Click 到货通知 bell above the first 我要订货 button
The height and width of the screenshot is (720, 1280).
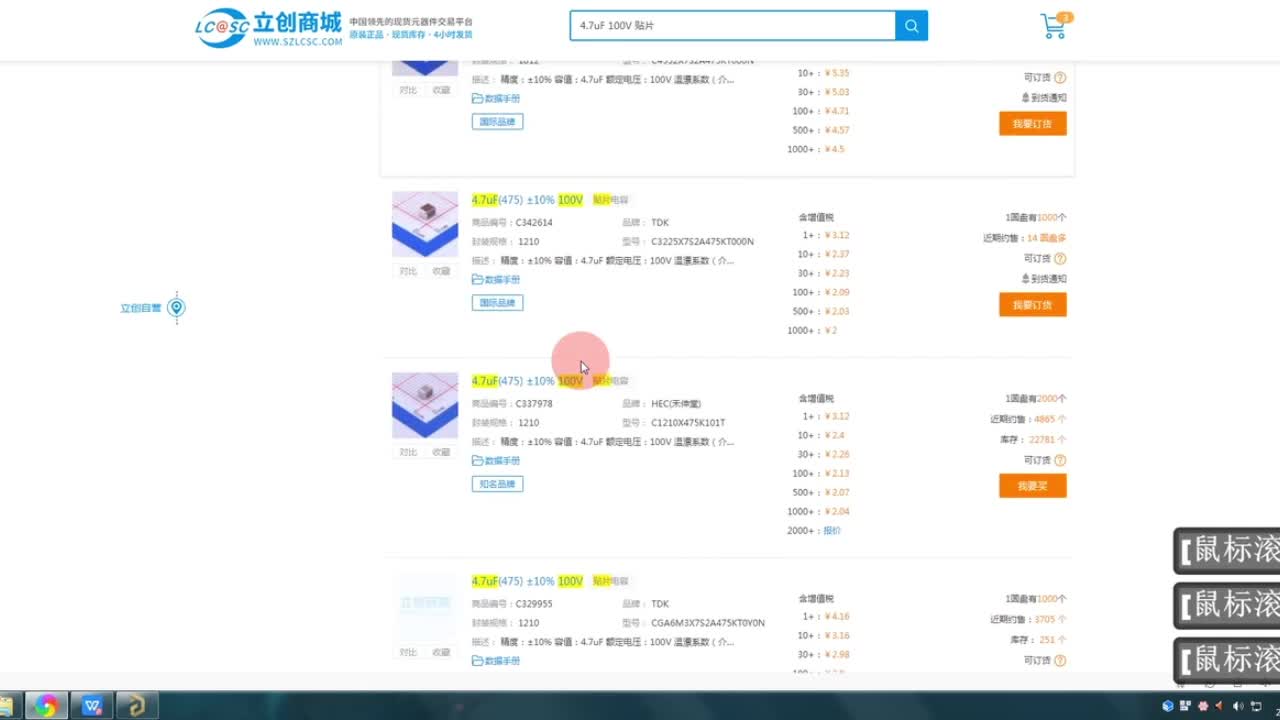[x=1044, y=98]
